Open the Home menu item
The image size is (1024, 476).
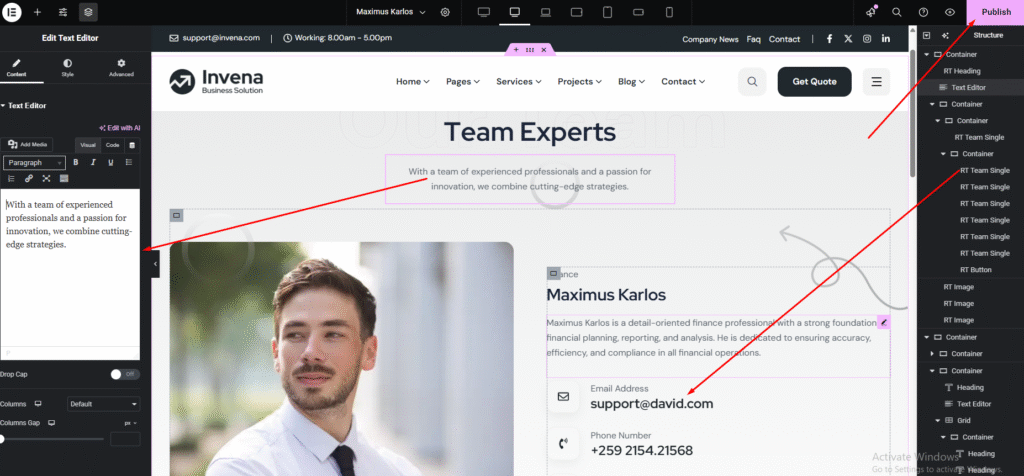[413, 82]
